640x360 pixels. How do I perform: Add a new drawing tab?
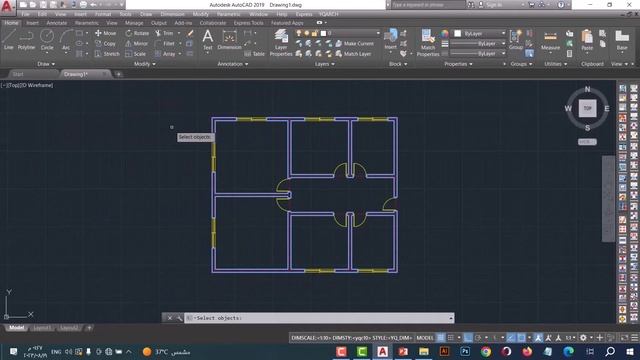[x=118, y=74]
